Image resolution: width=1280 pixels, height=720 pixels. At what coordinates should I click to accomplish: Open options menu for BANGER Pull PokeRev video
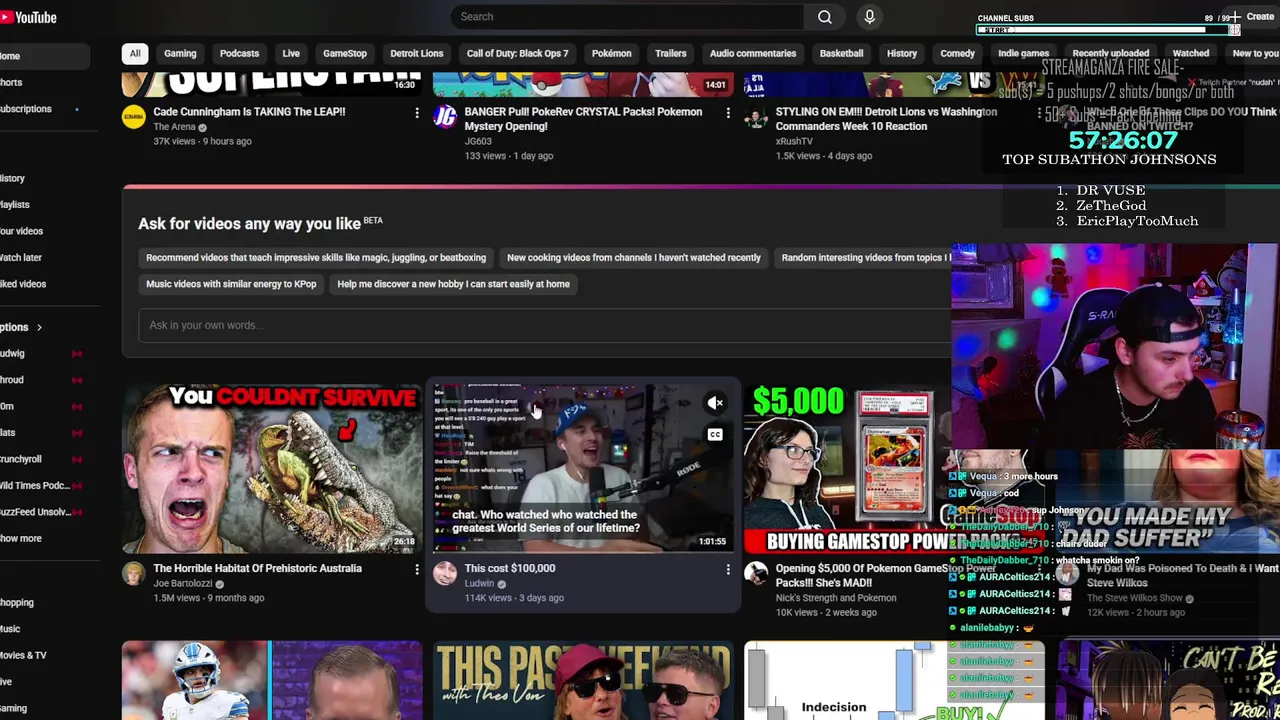point(728,113)
